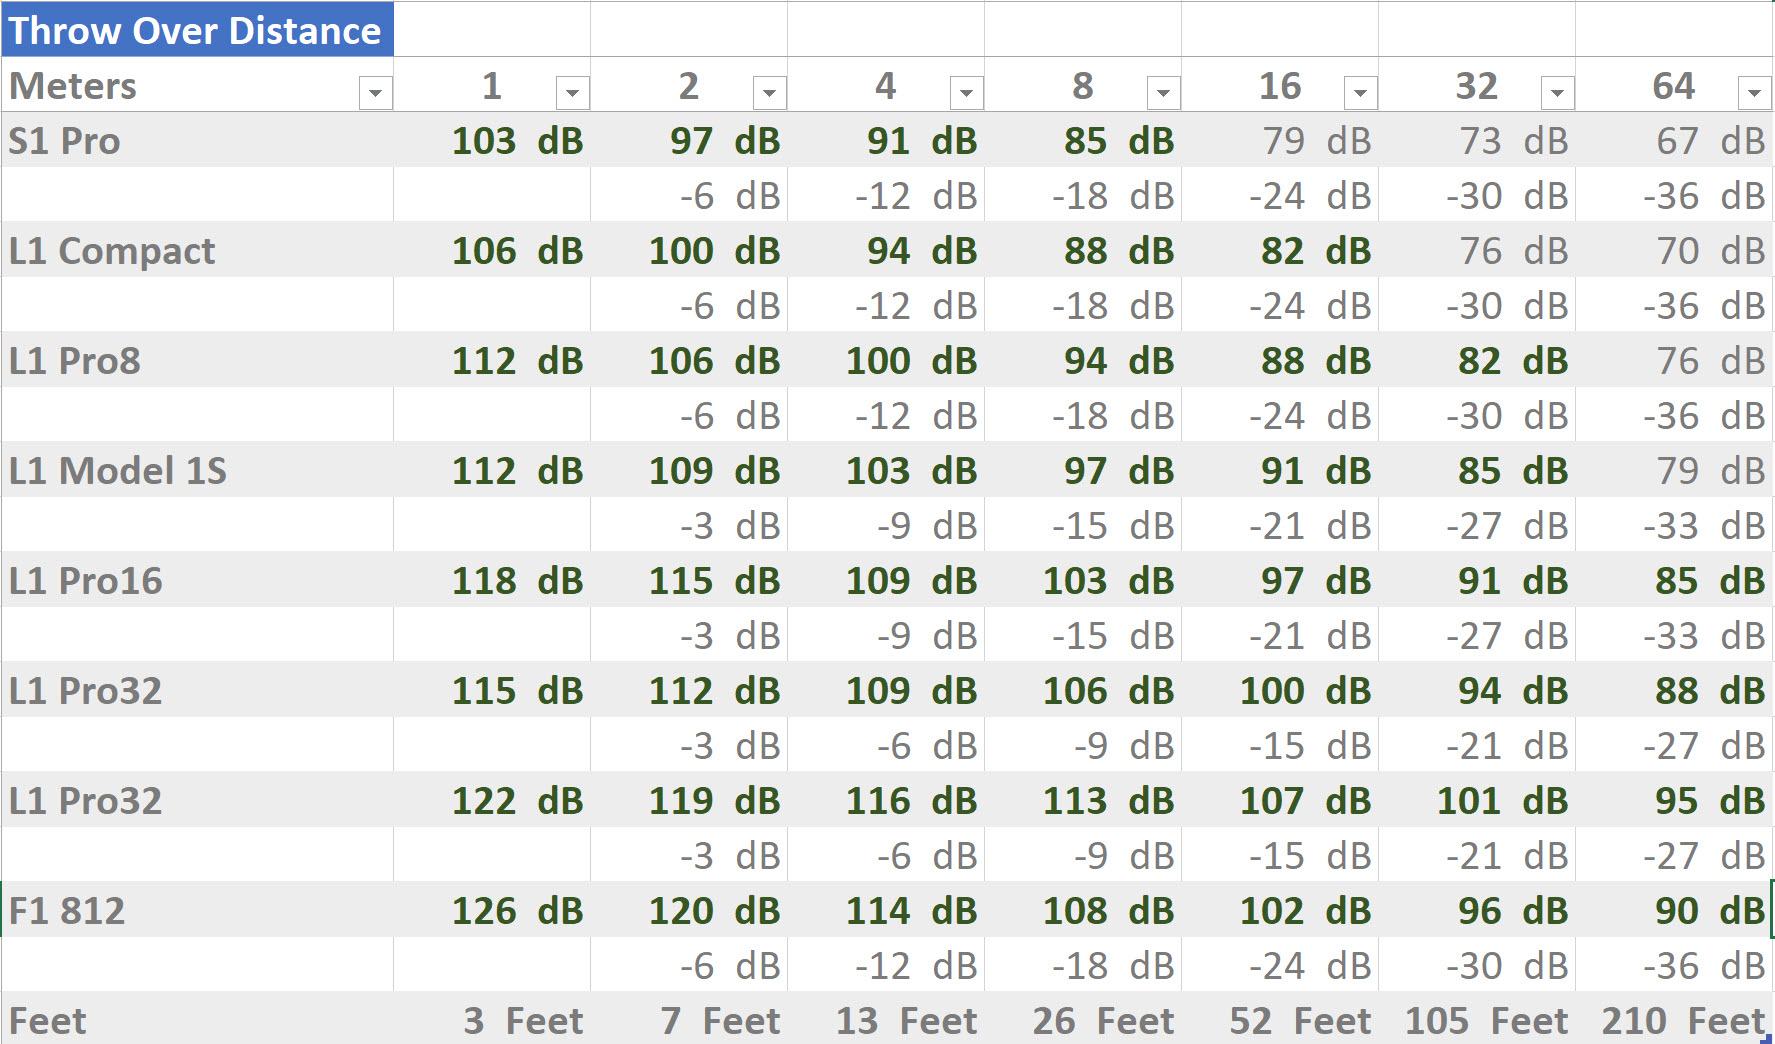Image resolution: width=1775 pixels, height=1044 pixels.
Task: Select the Throw Over Distance title cell
Action: (x=196, y=30)
